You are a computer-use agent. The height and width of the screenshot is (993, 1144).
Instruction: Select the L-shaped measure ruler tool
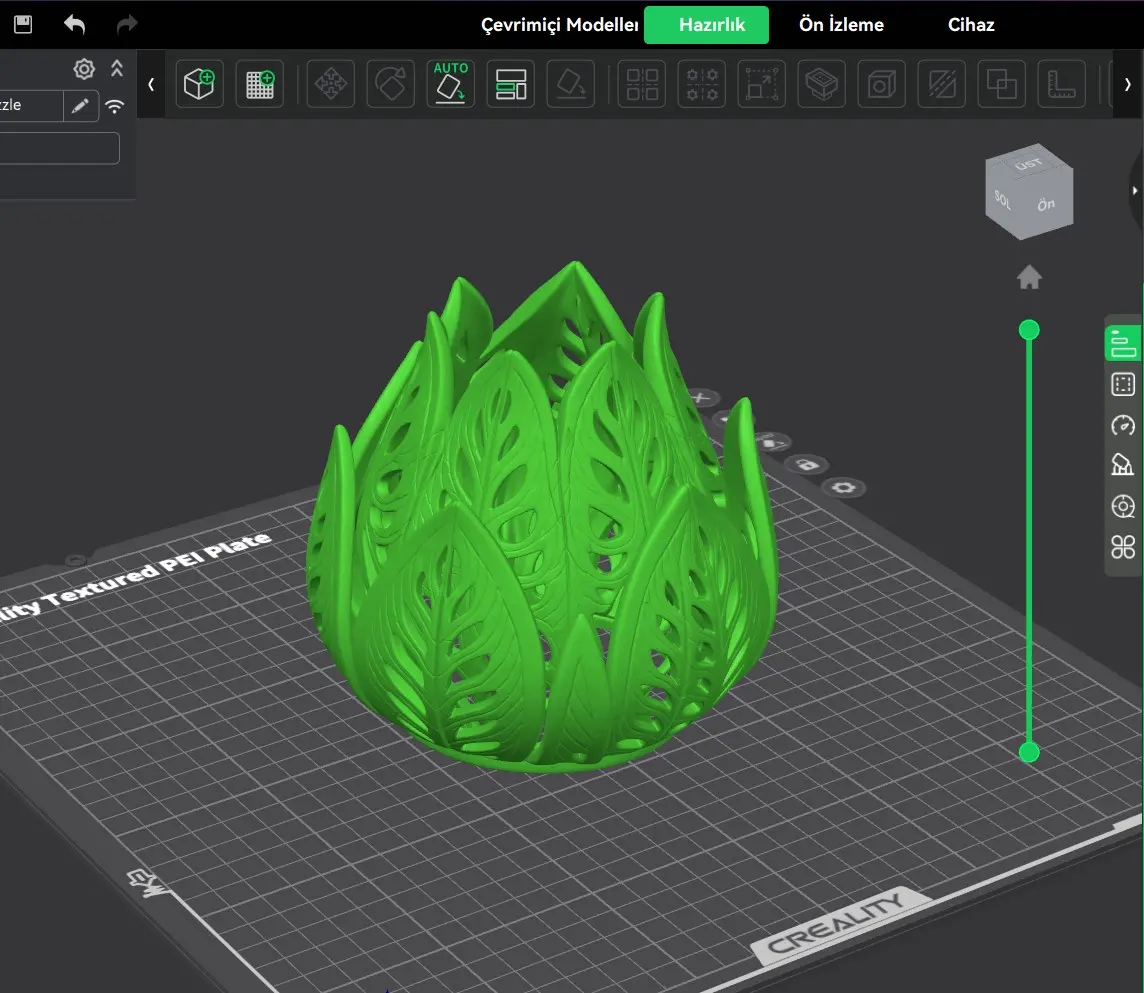[1061, 84]
